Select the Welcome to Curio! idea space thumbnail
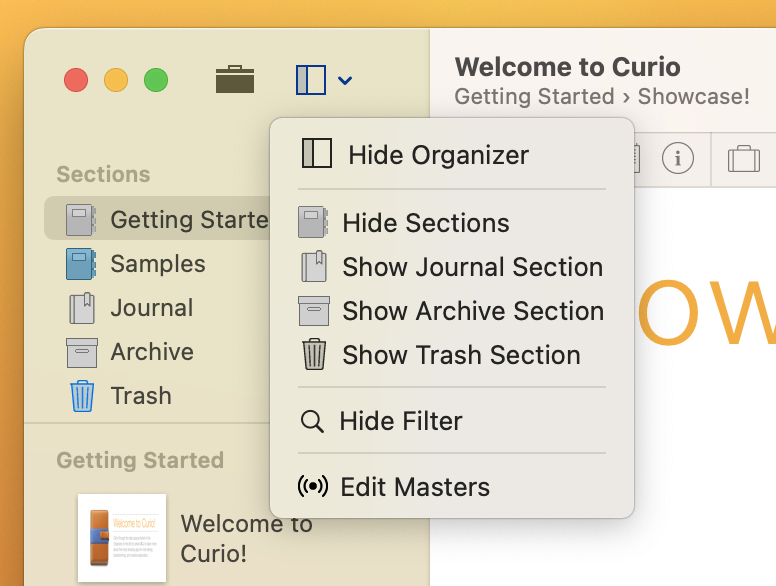Viewport: 776px width, 586px height. (122, 537)
